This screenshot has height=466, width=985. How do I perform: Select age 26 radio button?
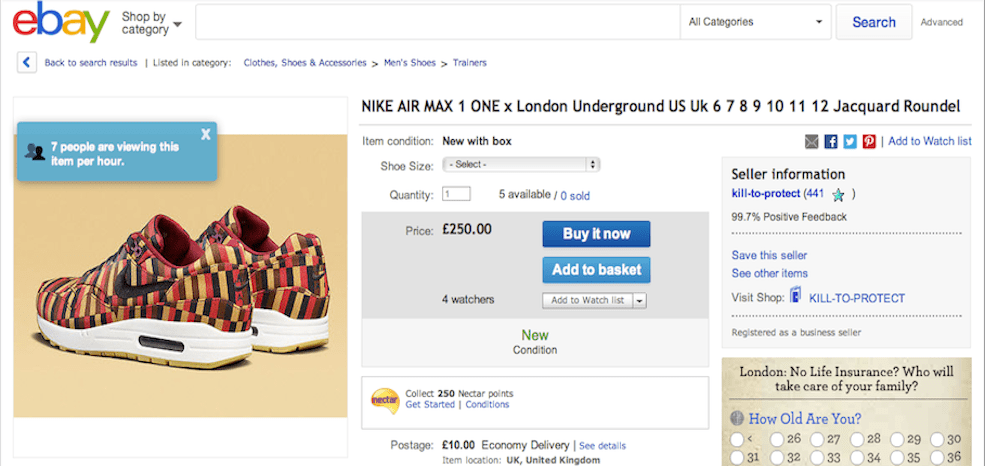(777, 439)
